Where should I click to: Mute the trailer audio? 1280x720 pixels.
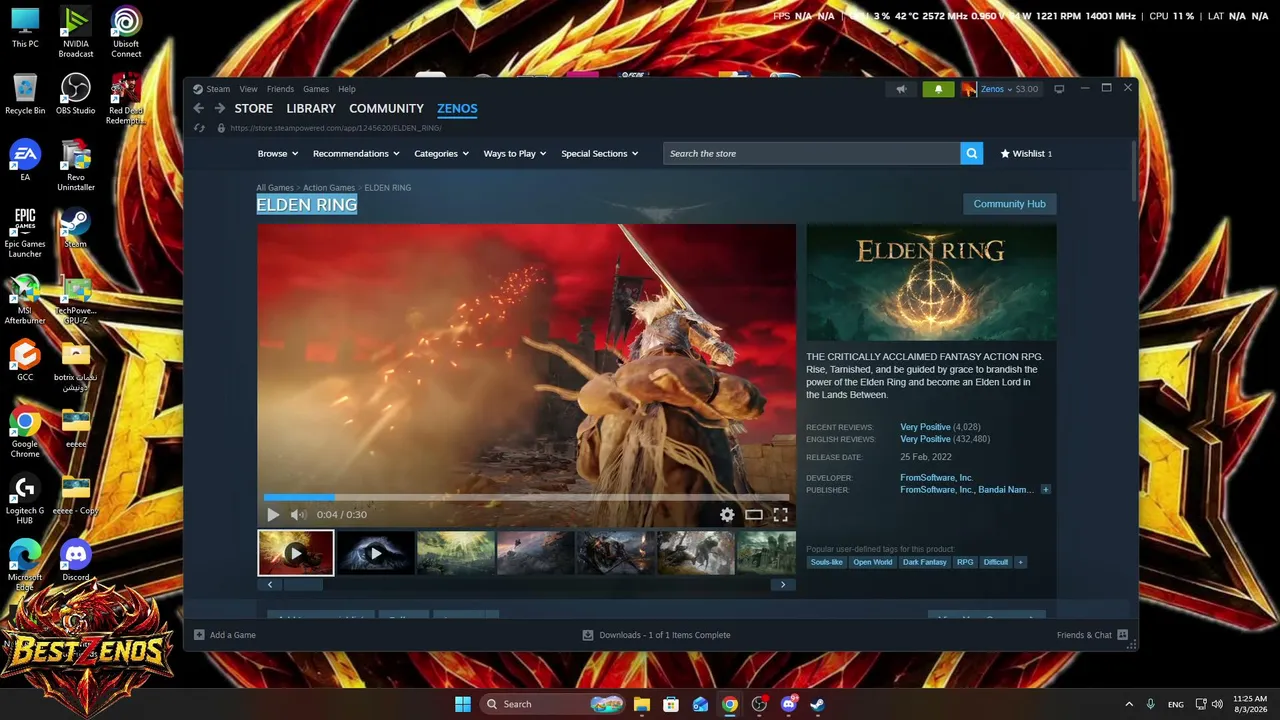click(x=298, y=514)
